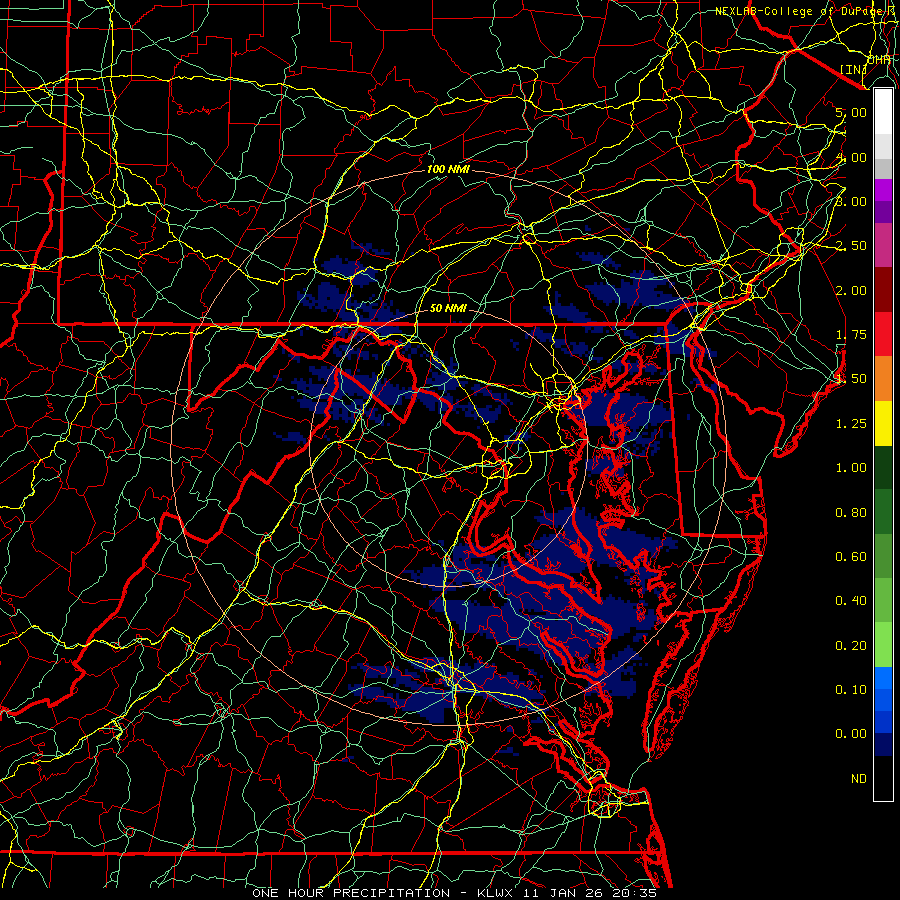Click the '0.10' legend value
The image size is (900, 900).
click(851, 690)
